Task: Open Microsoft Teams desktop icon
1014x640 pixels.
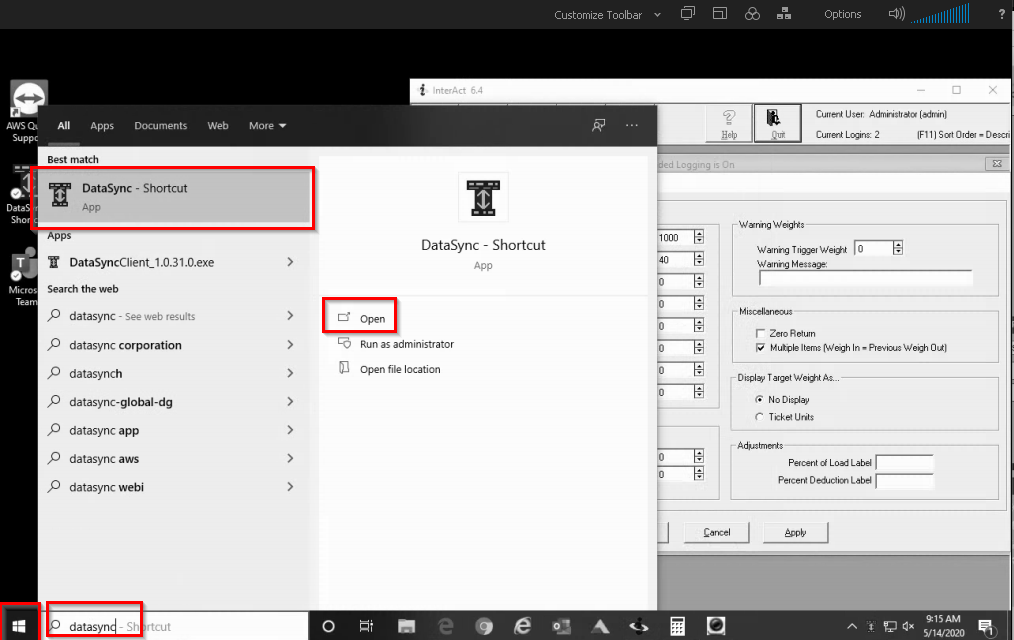Action: coord(23,277)
